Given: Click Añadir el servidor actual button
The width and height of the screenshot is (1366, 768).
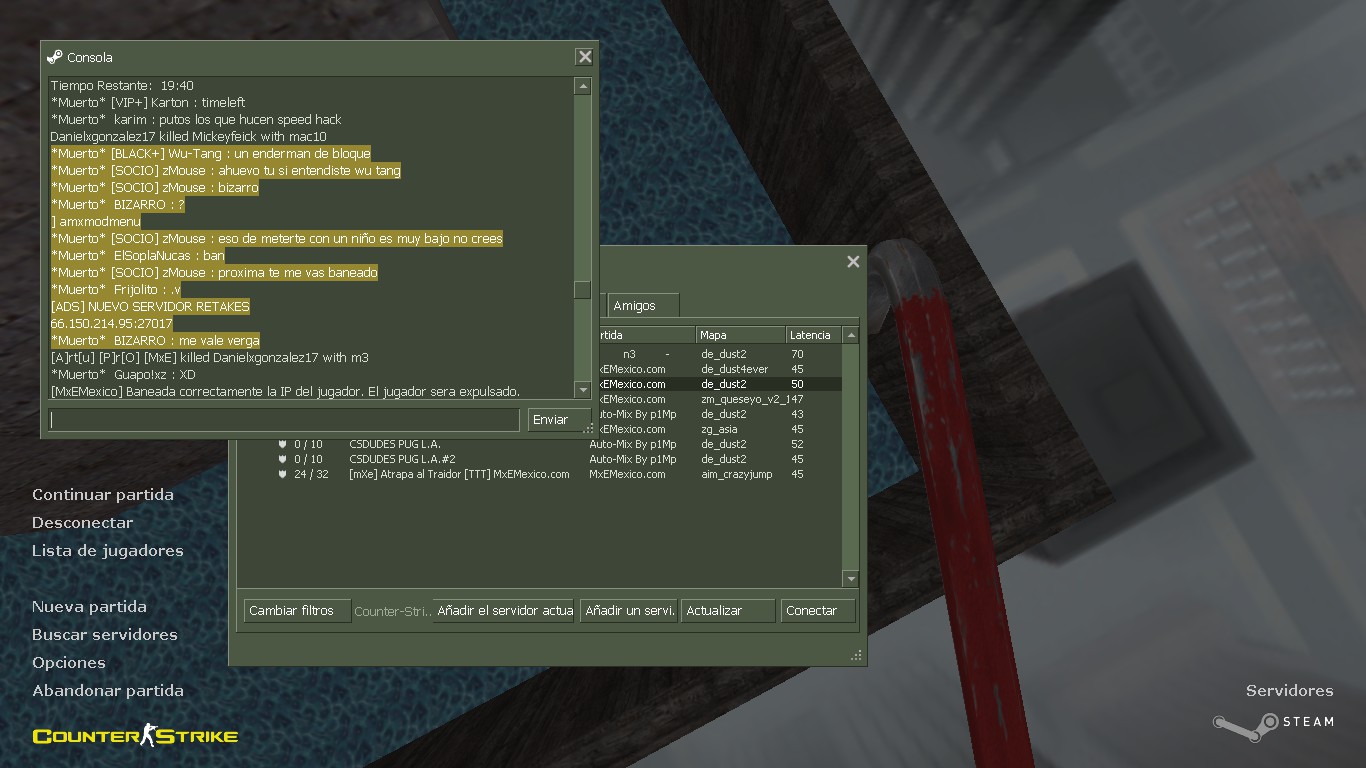Looking at the screenshot, I should click(505, 610).
